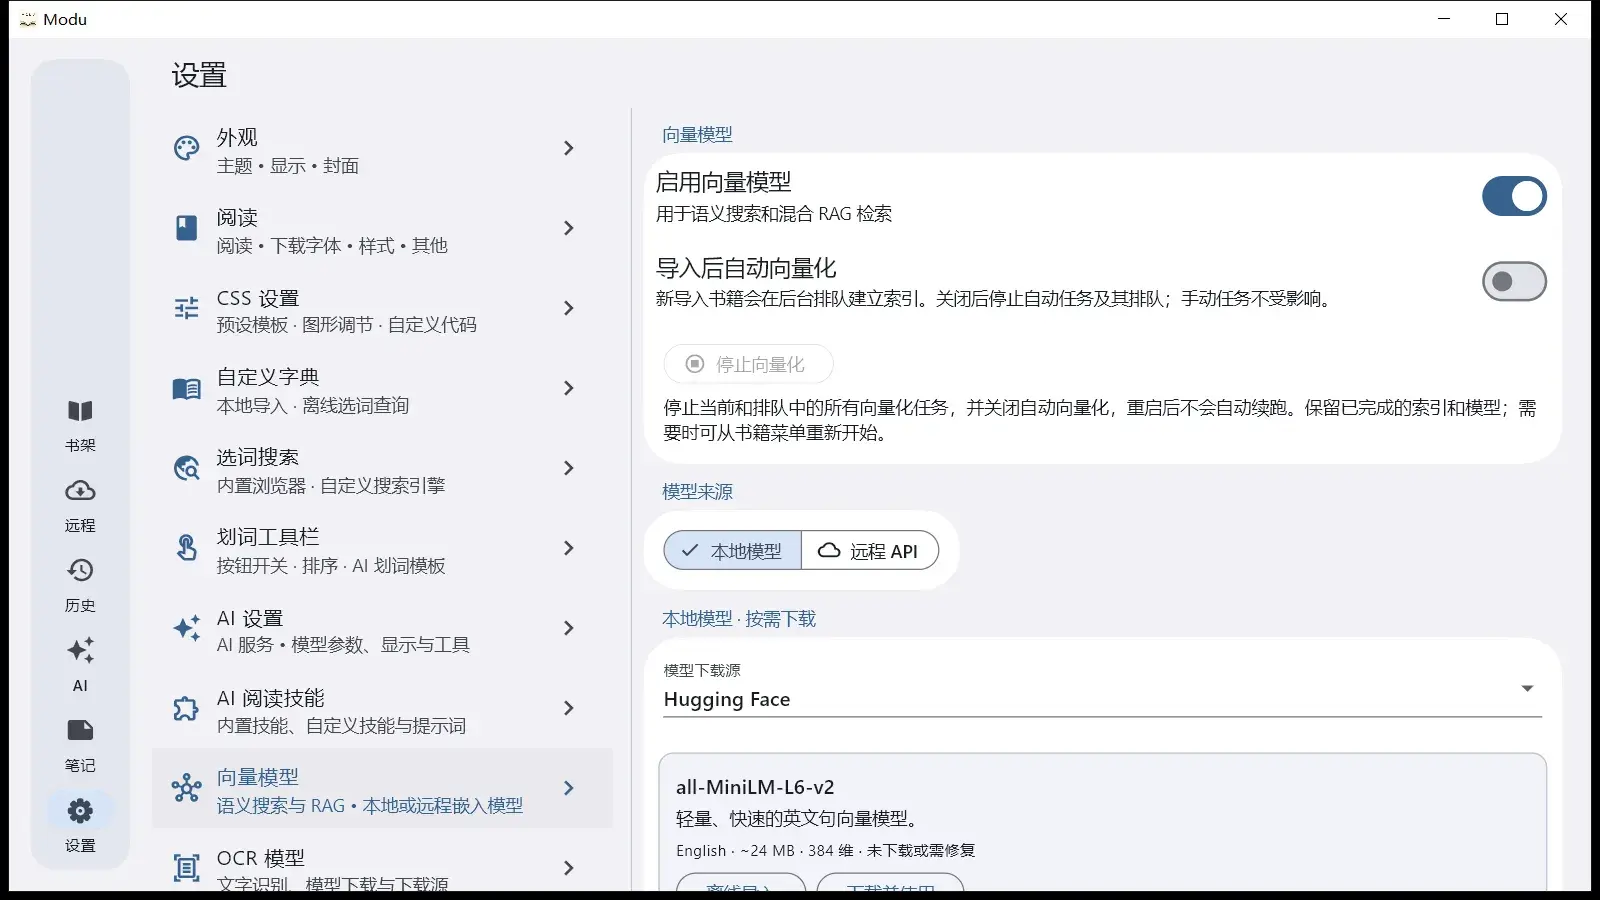Screen dimensions: 1600x900
Task: Enable the 导入后自动向量化 switch
Action: pyautogui.click(x=1514, y=282)
